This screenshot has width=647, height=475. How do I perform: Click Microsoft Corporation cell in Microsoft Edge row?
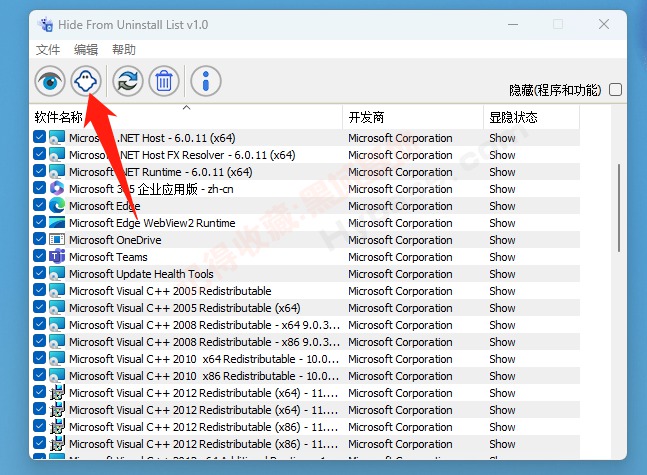click(400, 206)
